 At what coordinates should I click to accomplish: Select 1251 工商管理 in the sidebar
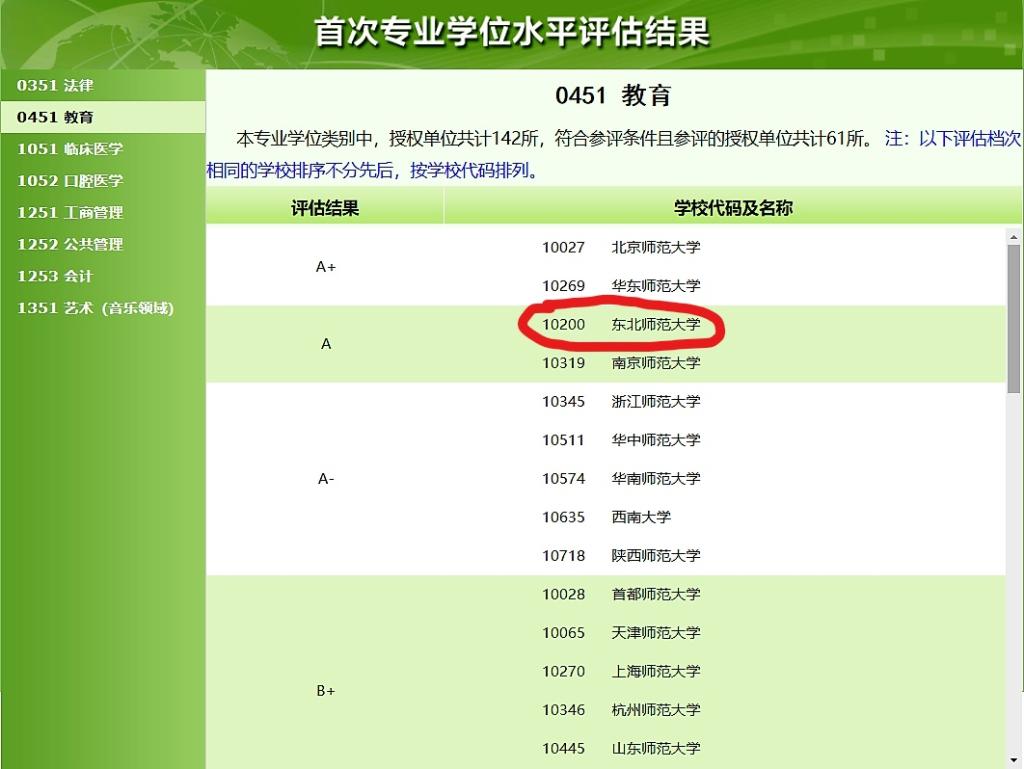(x=70, y=212)
